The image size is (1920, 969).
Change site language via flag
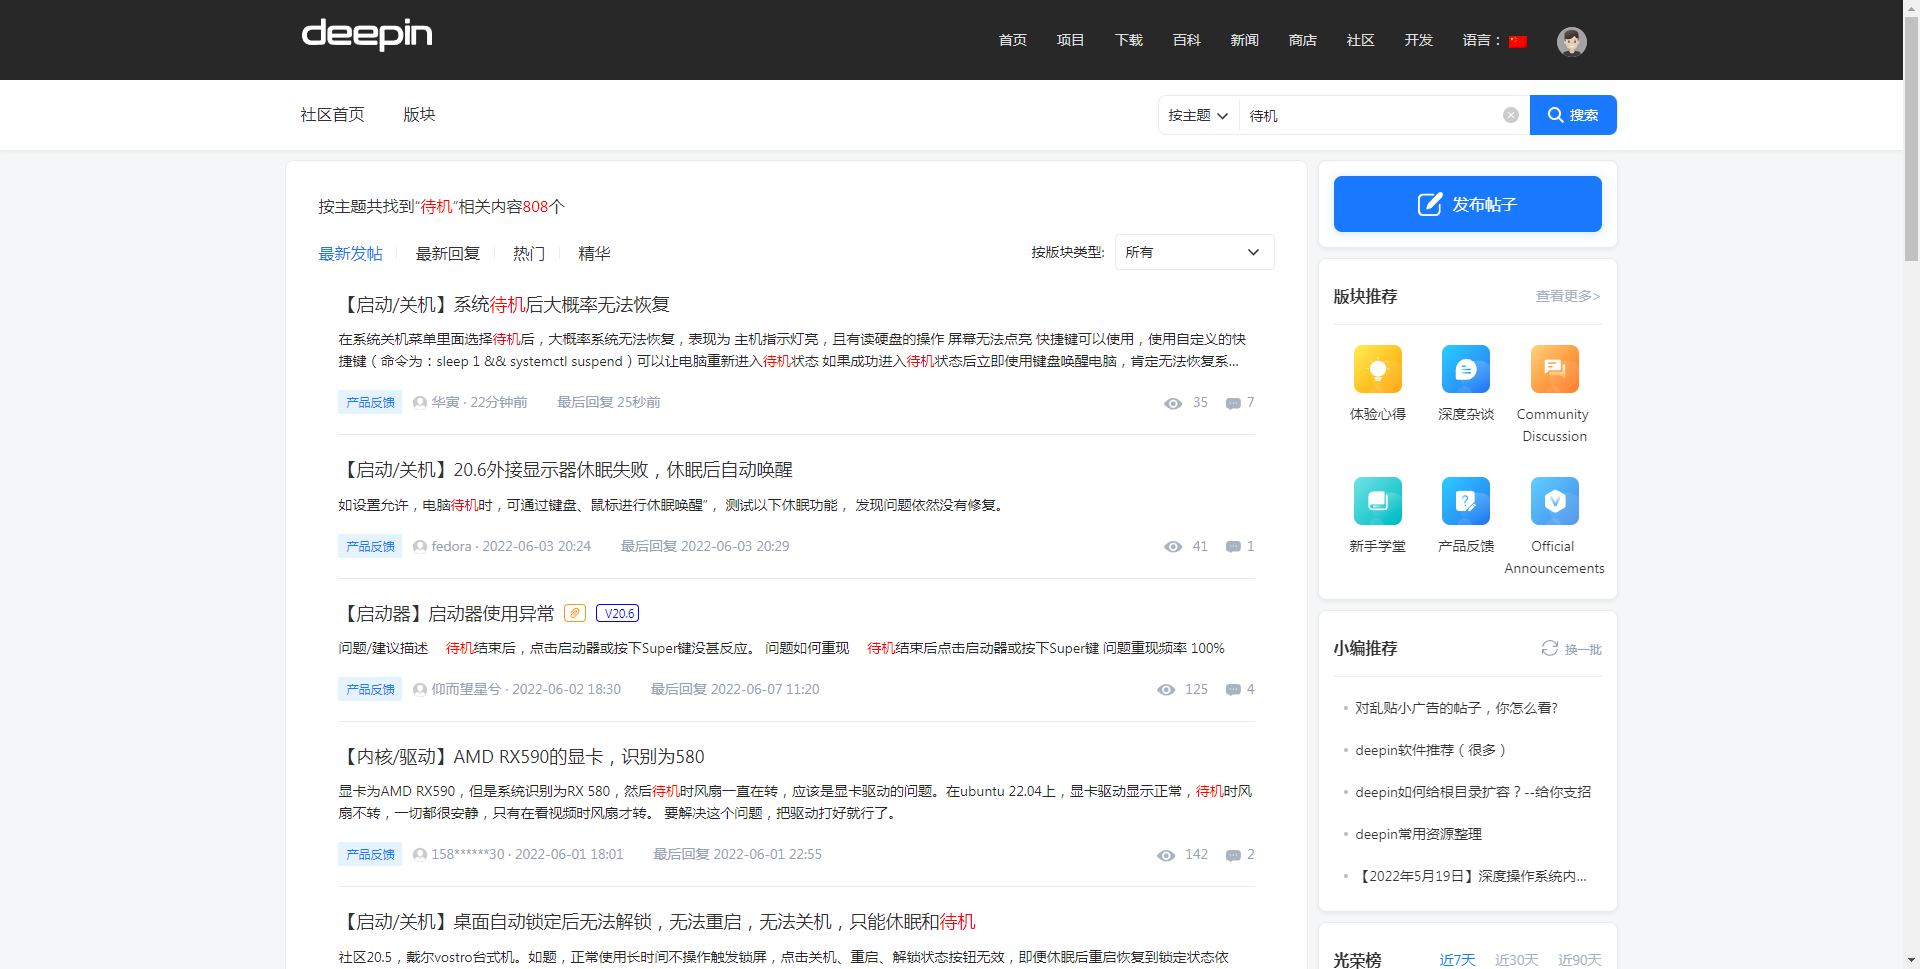coord(1518,41)
